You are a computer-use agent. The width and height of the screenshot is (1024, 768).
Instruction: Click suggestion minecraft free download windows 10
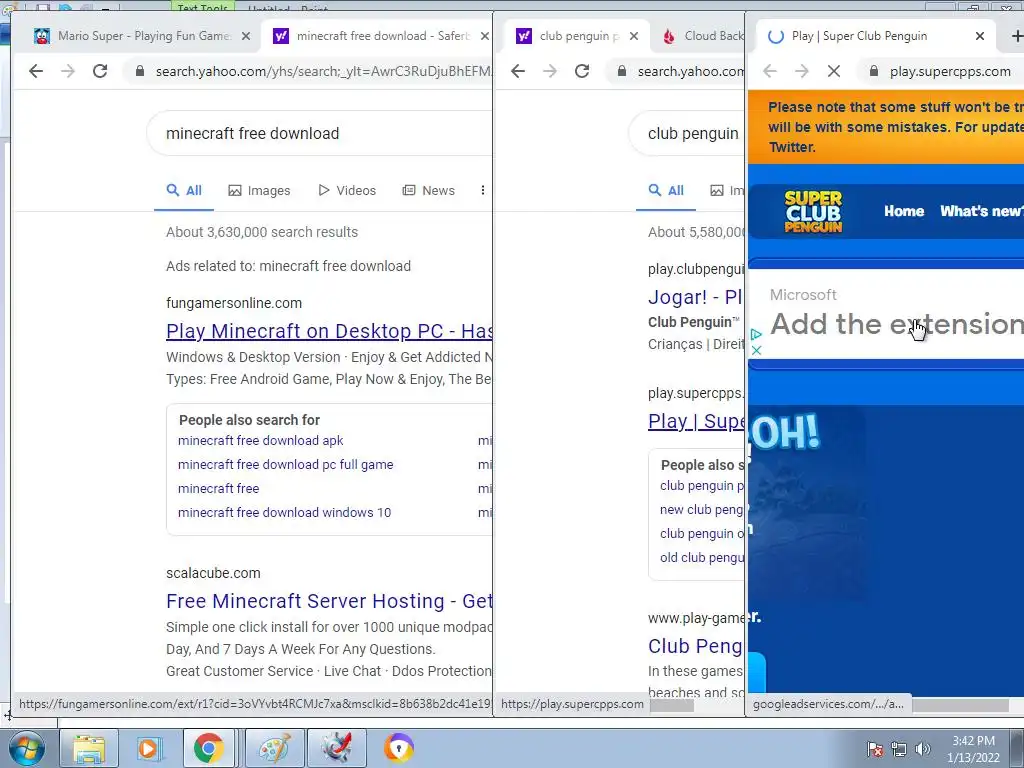[284, 513]
